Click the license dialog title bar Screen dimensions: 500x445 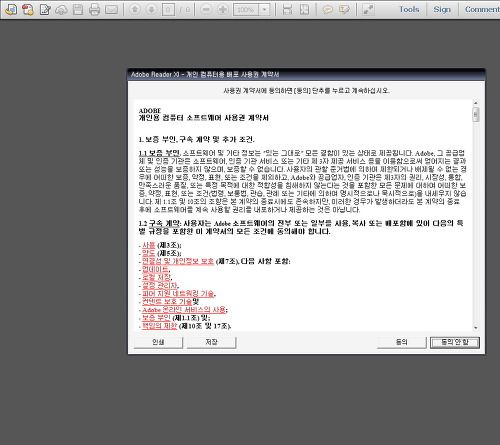(x=306, y=74)
